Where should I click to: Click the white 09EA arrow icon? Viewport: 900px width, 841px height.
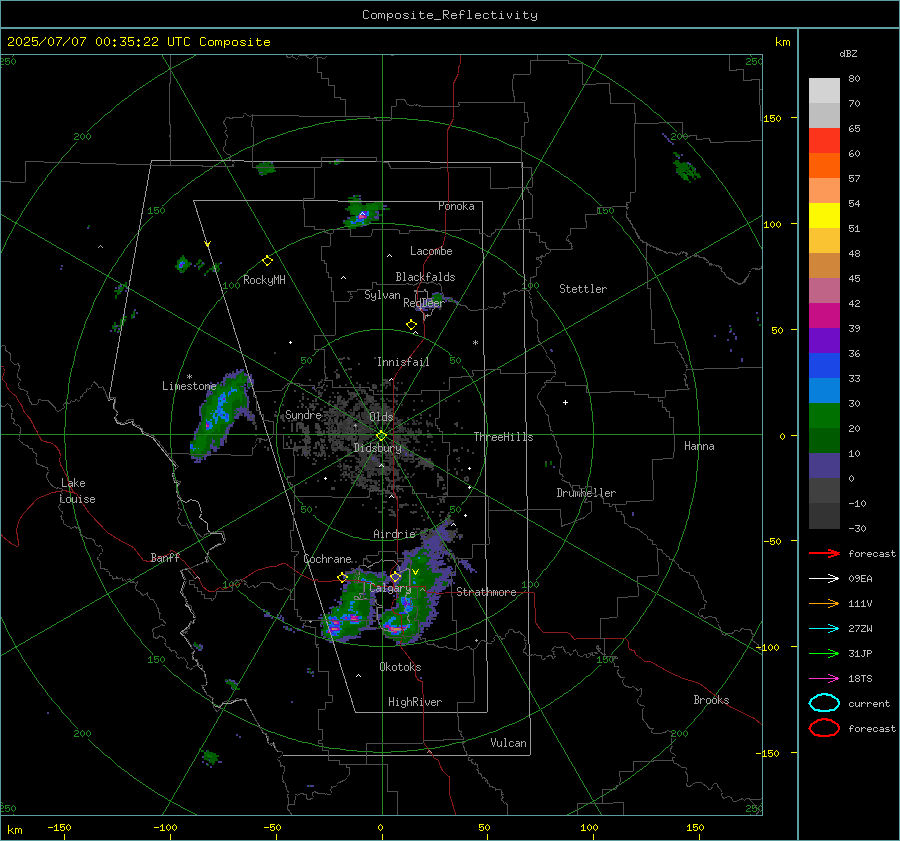[x=824, y=579]
